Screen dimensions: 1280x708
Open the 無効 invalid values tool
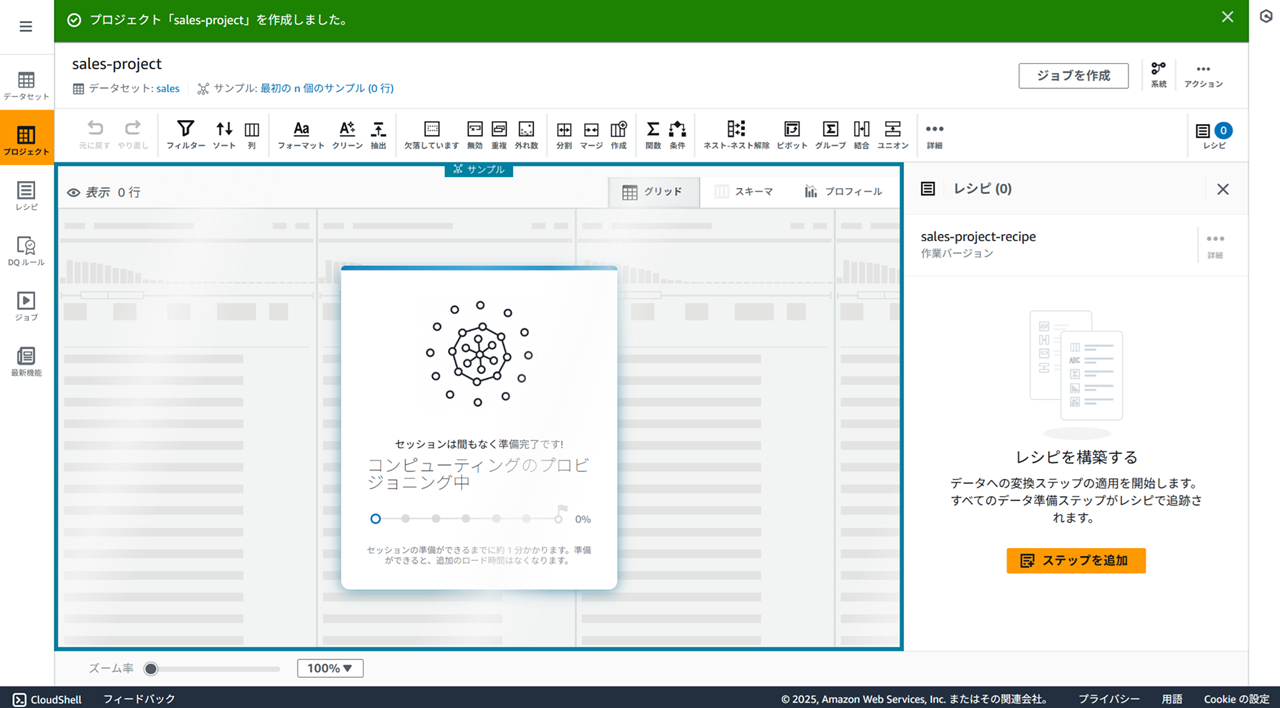(475, 135)
